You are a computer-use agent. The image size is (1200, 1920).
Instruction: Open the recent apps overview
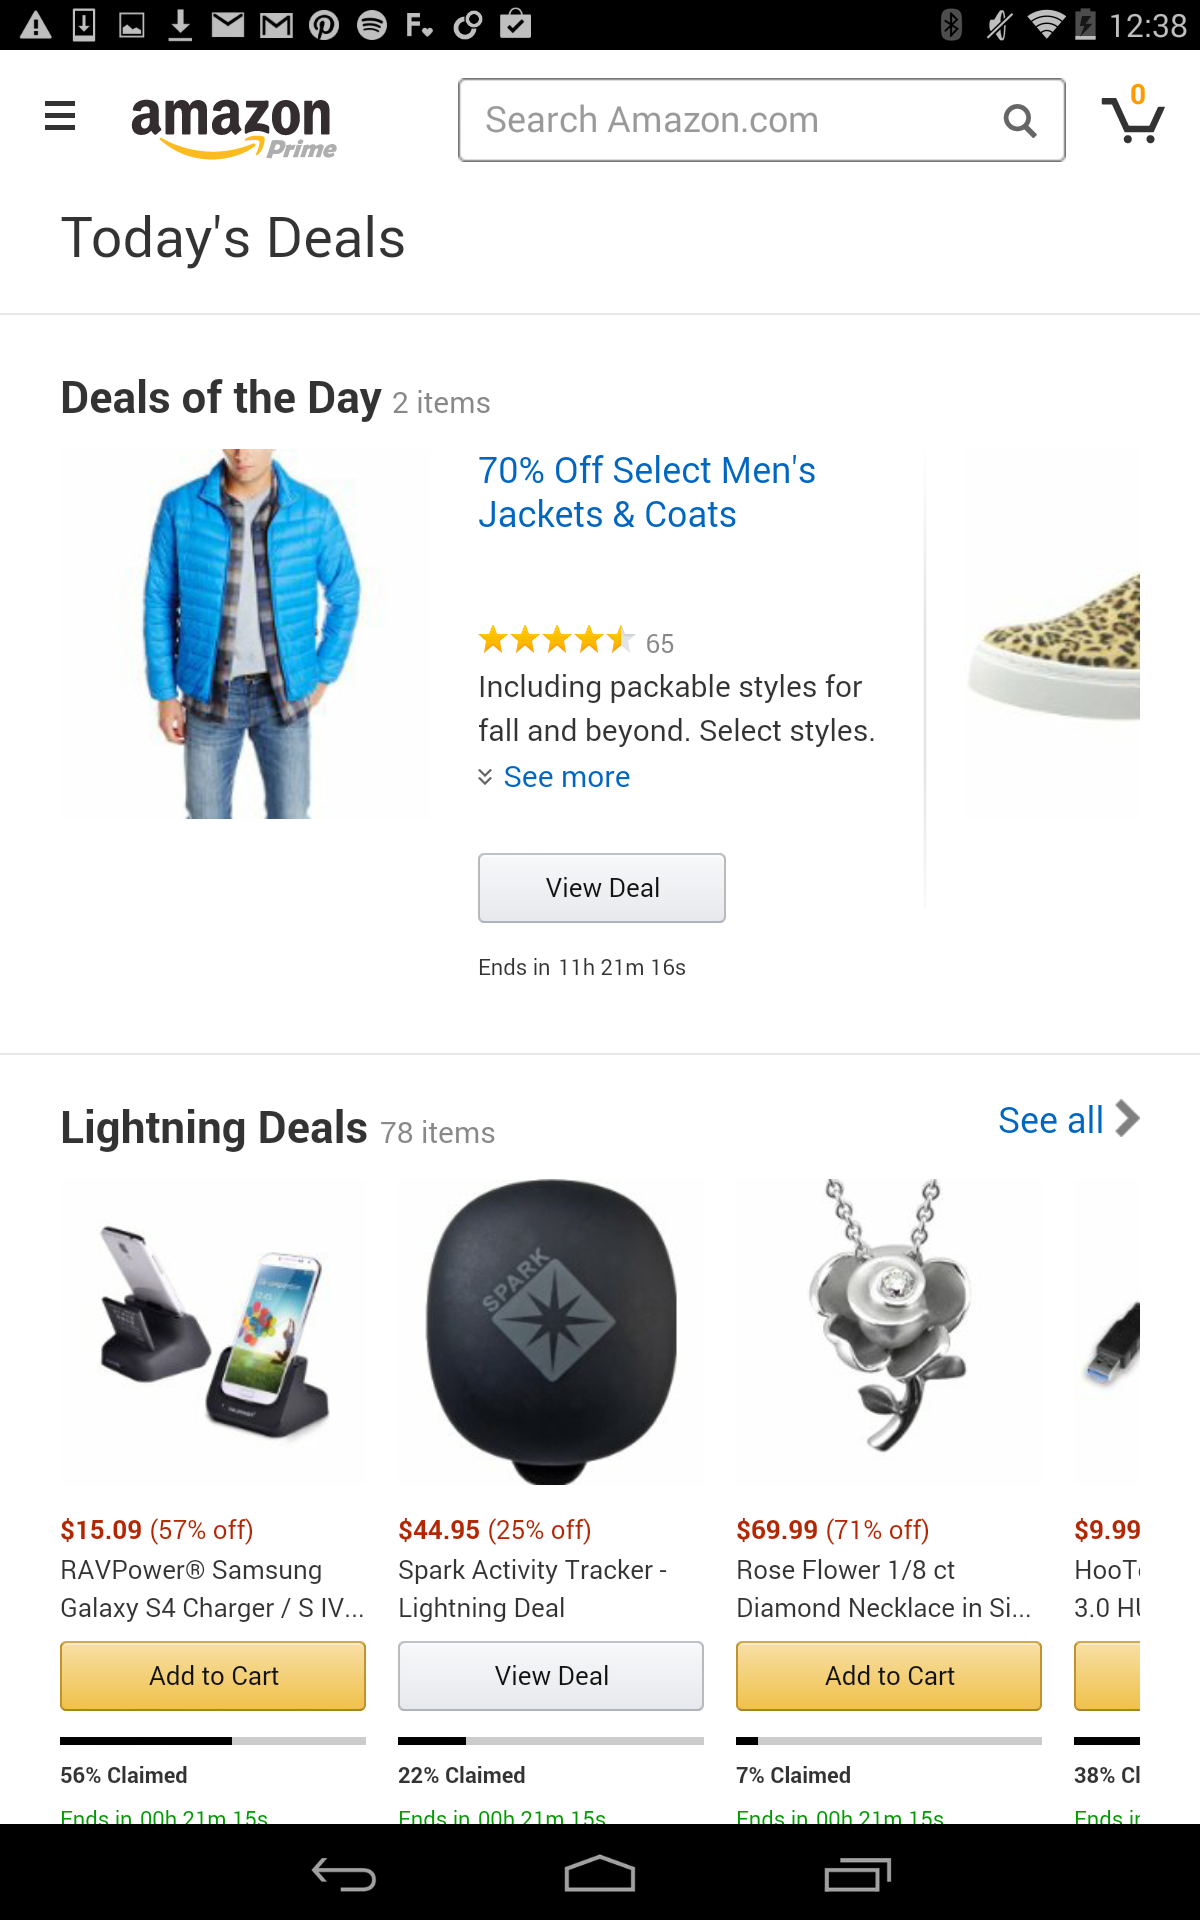tap(857, 1874)
